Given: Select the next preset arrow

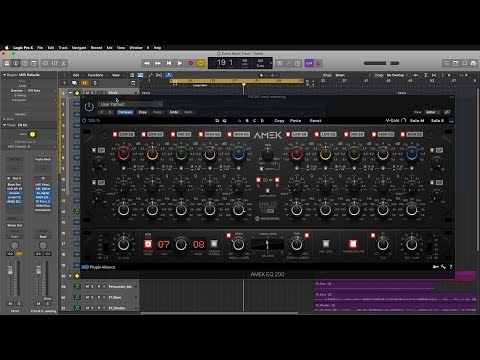Looking at the screenshot, I should pyautogui.click(x=110, y=112).
